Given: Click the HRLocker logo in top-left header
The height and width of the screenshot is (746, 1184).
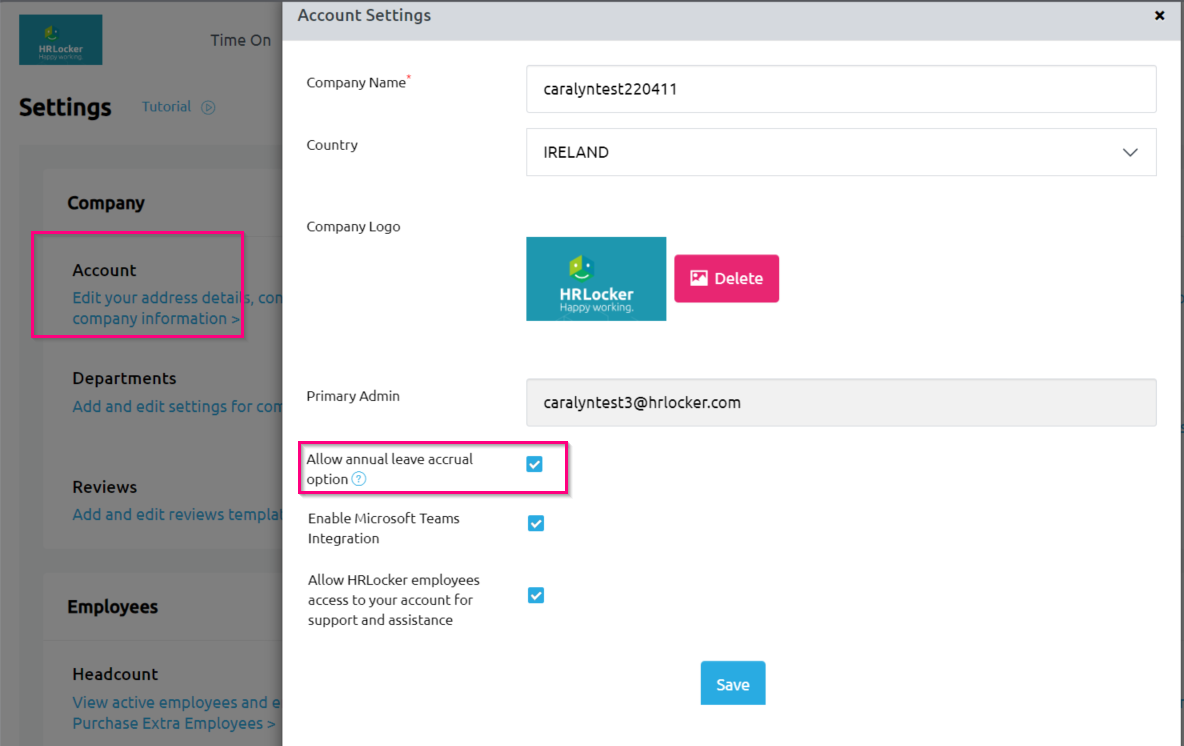Looking at the screenshot, I should click(60, 40).
